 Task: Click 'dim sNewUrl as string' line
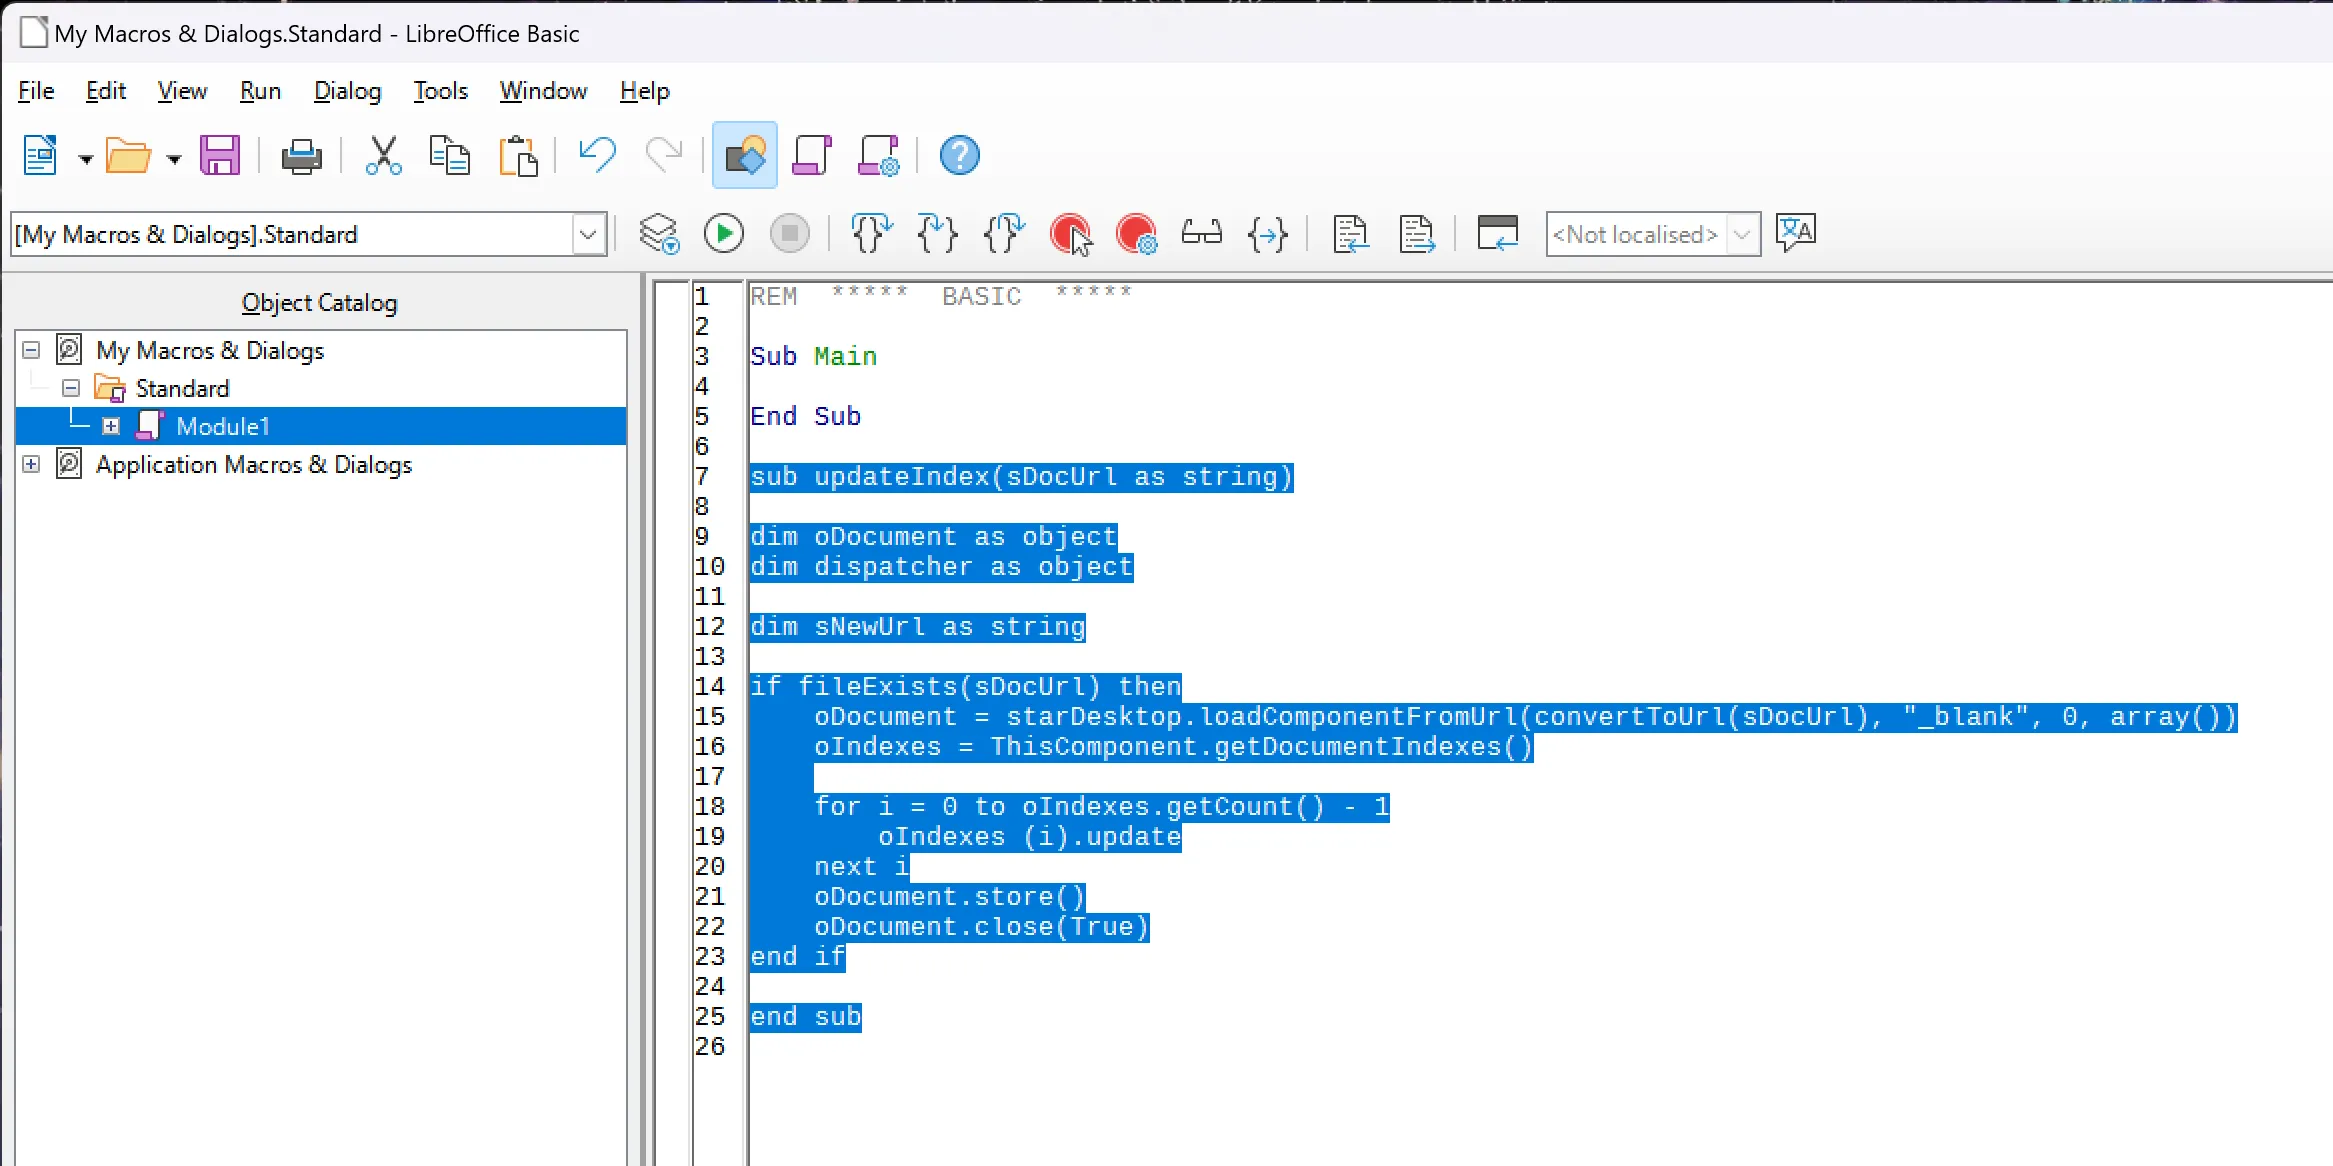(x=918, y=627)
